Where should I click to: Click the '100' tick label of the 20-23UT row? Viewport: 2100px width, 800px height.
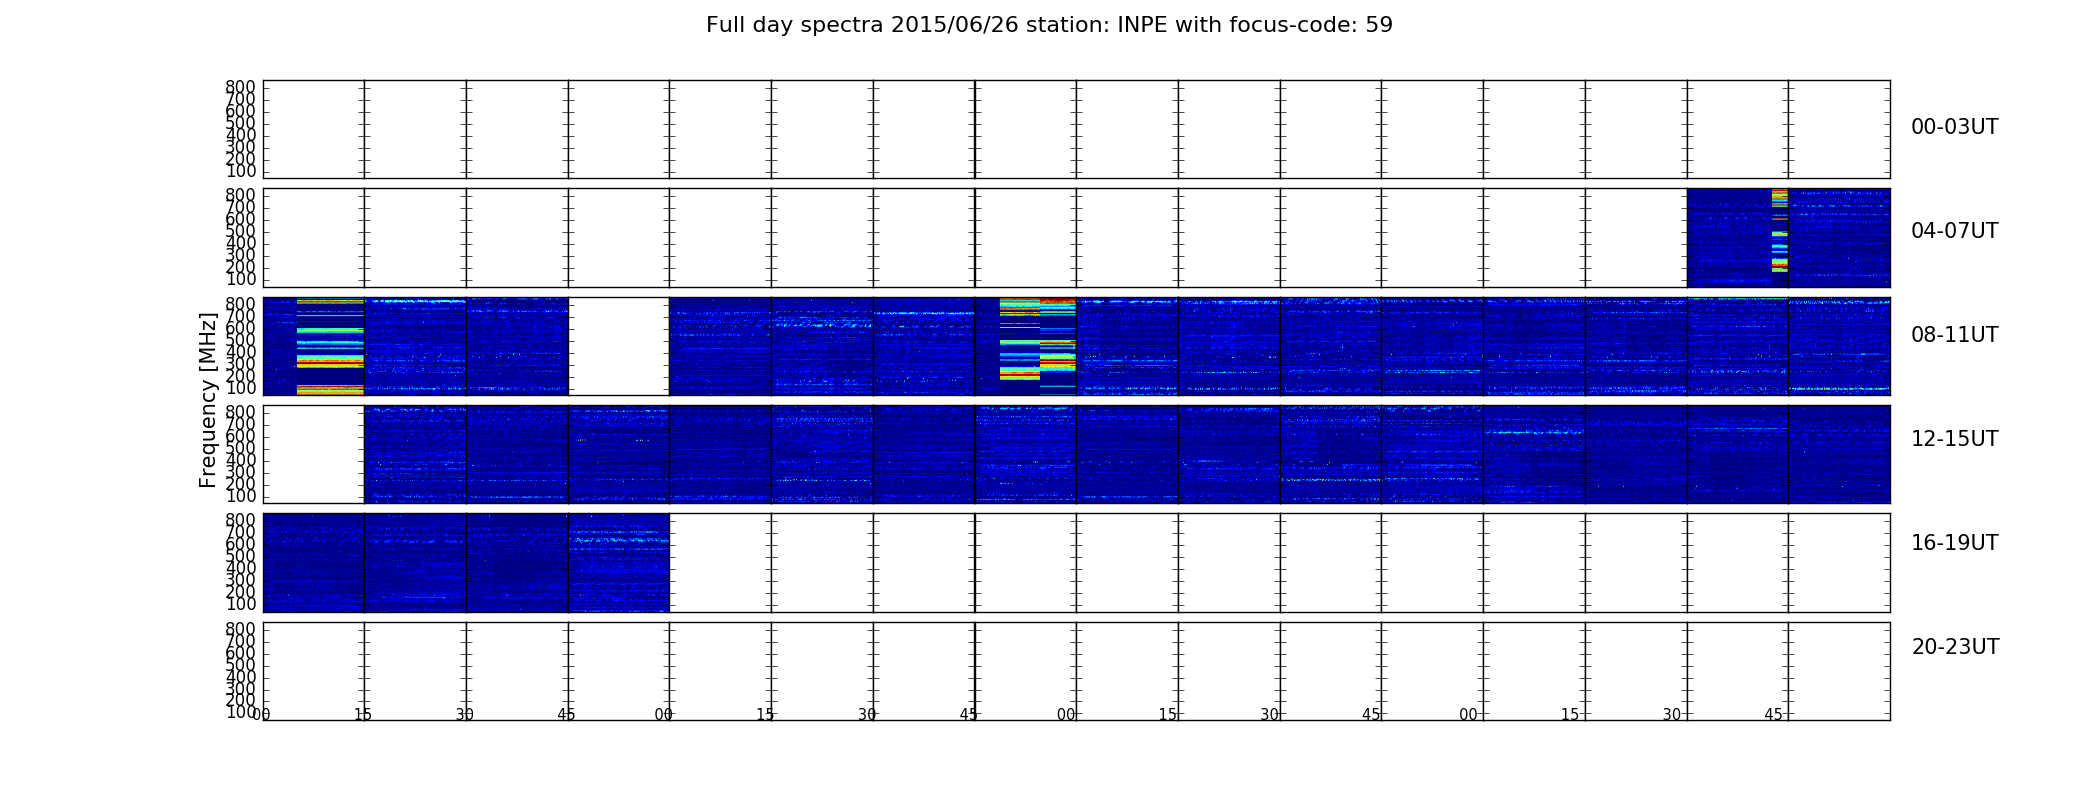click(x=240, y=712)
